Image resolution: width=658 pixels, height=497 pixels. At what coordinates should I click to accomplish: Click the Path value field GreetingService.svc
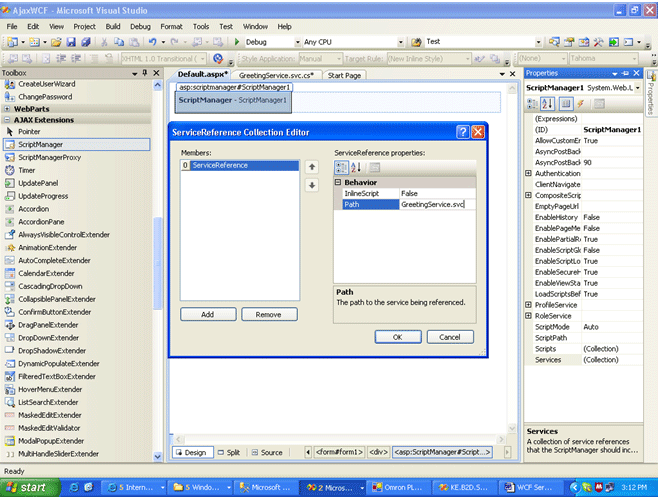click(x=438, y=204)
